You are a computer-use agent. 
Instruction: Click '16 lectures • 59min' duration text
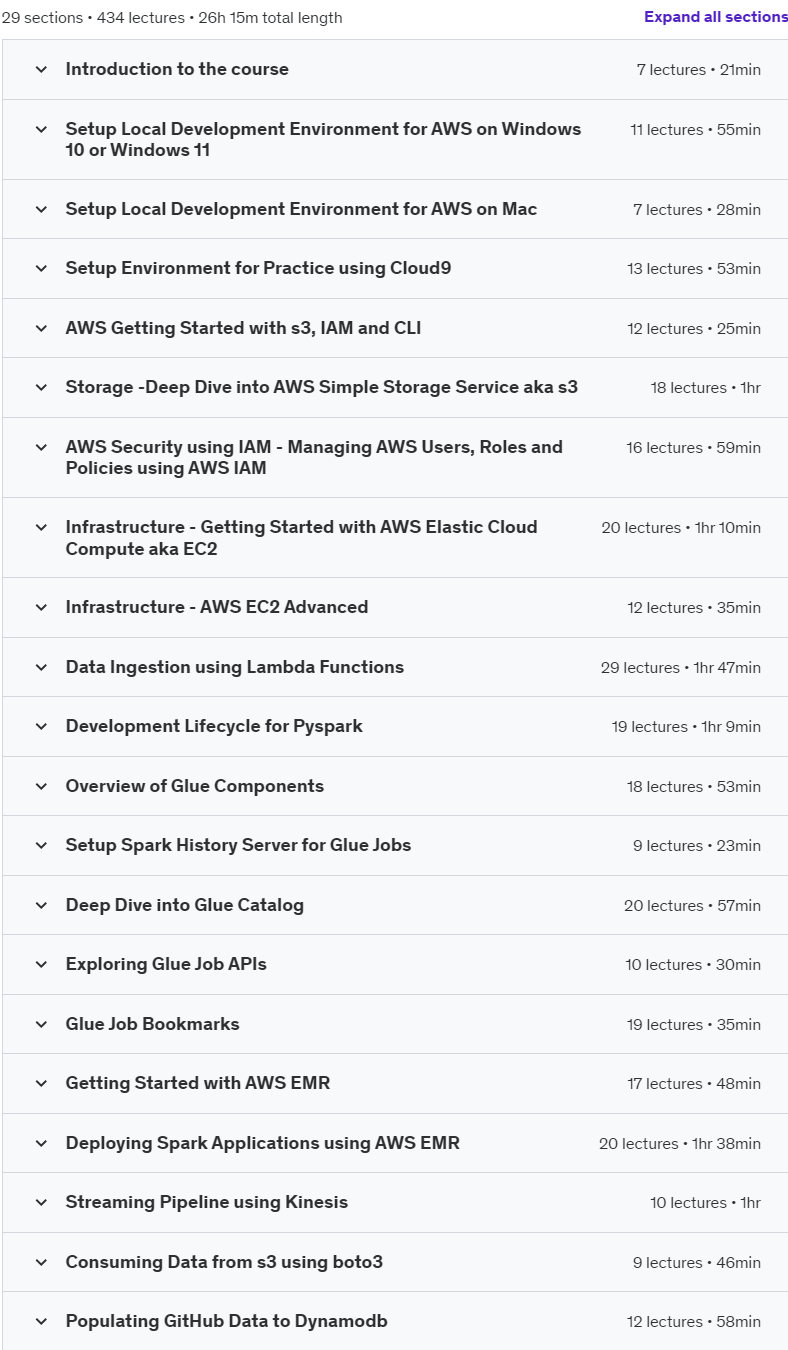(694, 448)
